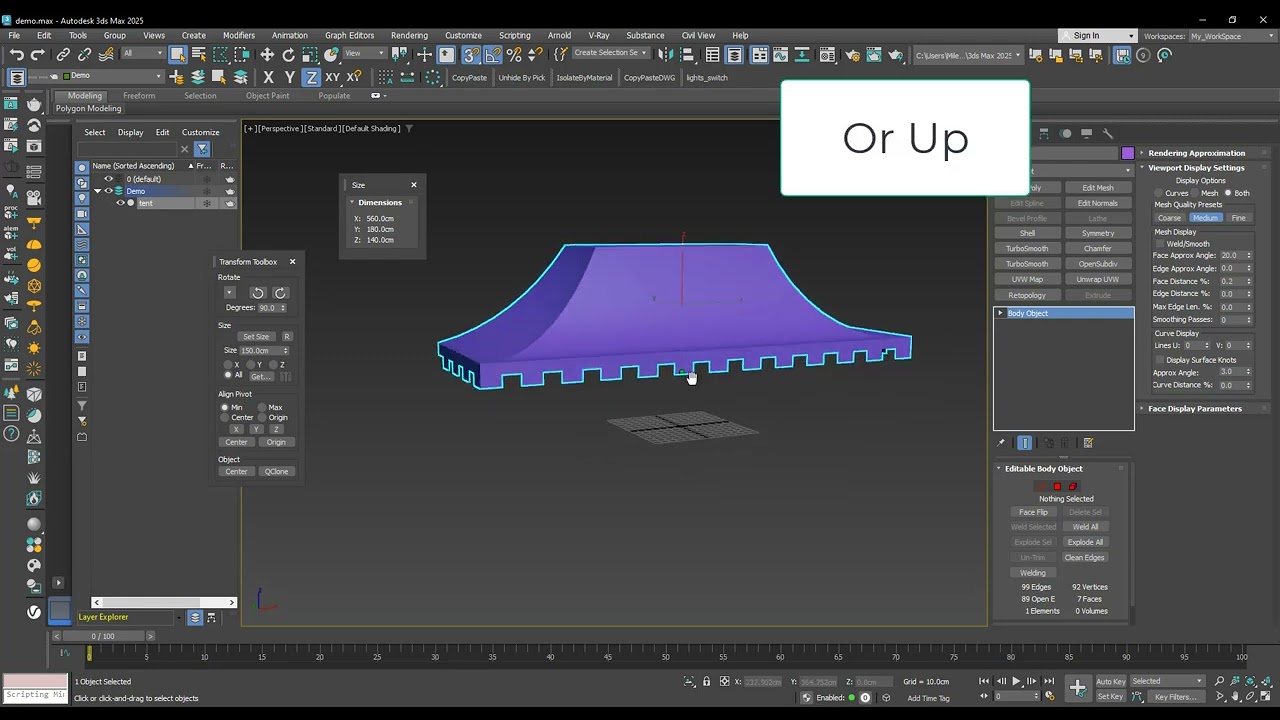Click the Mirror tool icon
Image resolution: width=1280 pixels, height=720 pixels.
coord(665,55)
